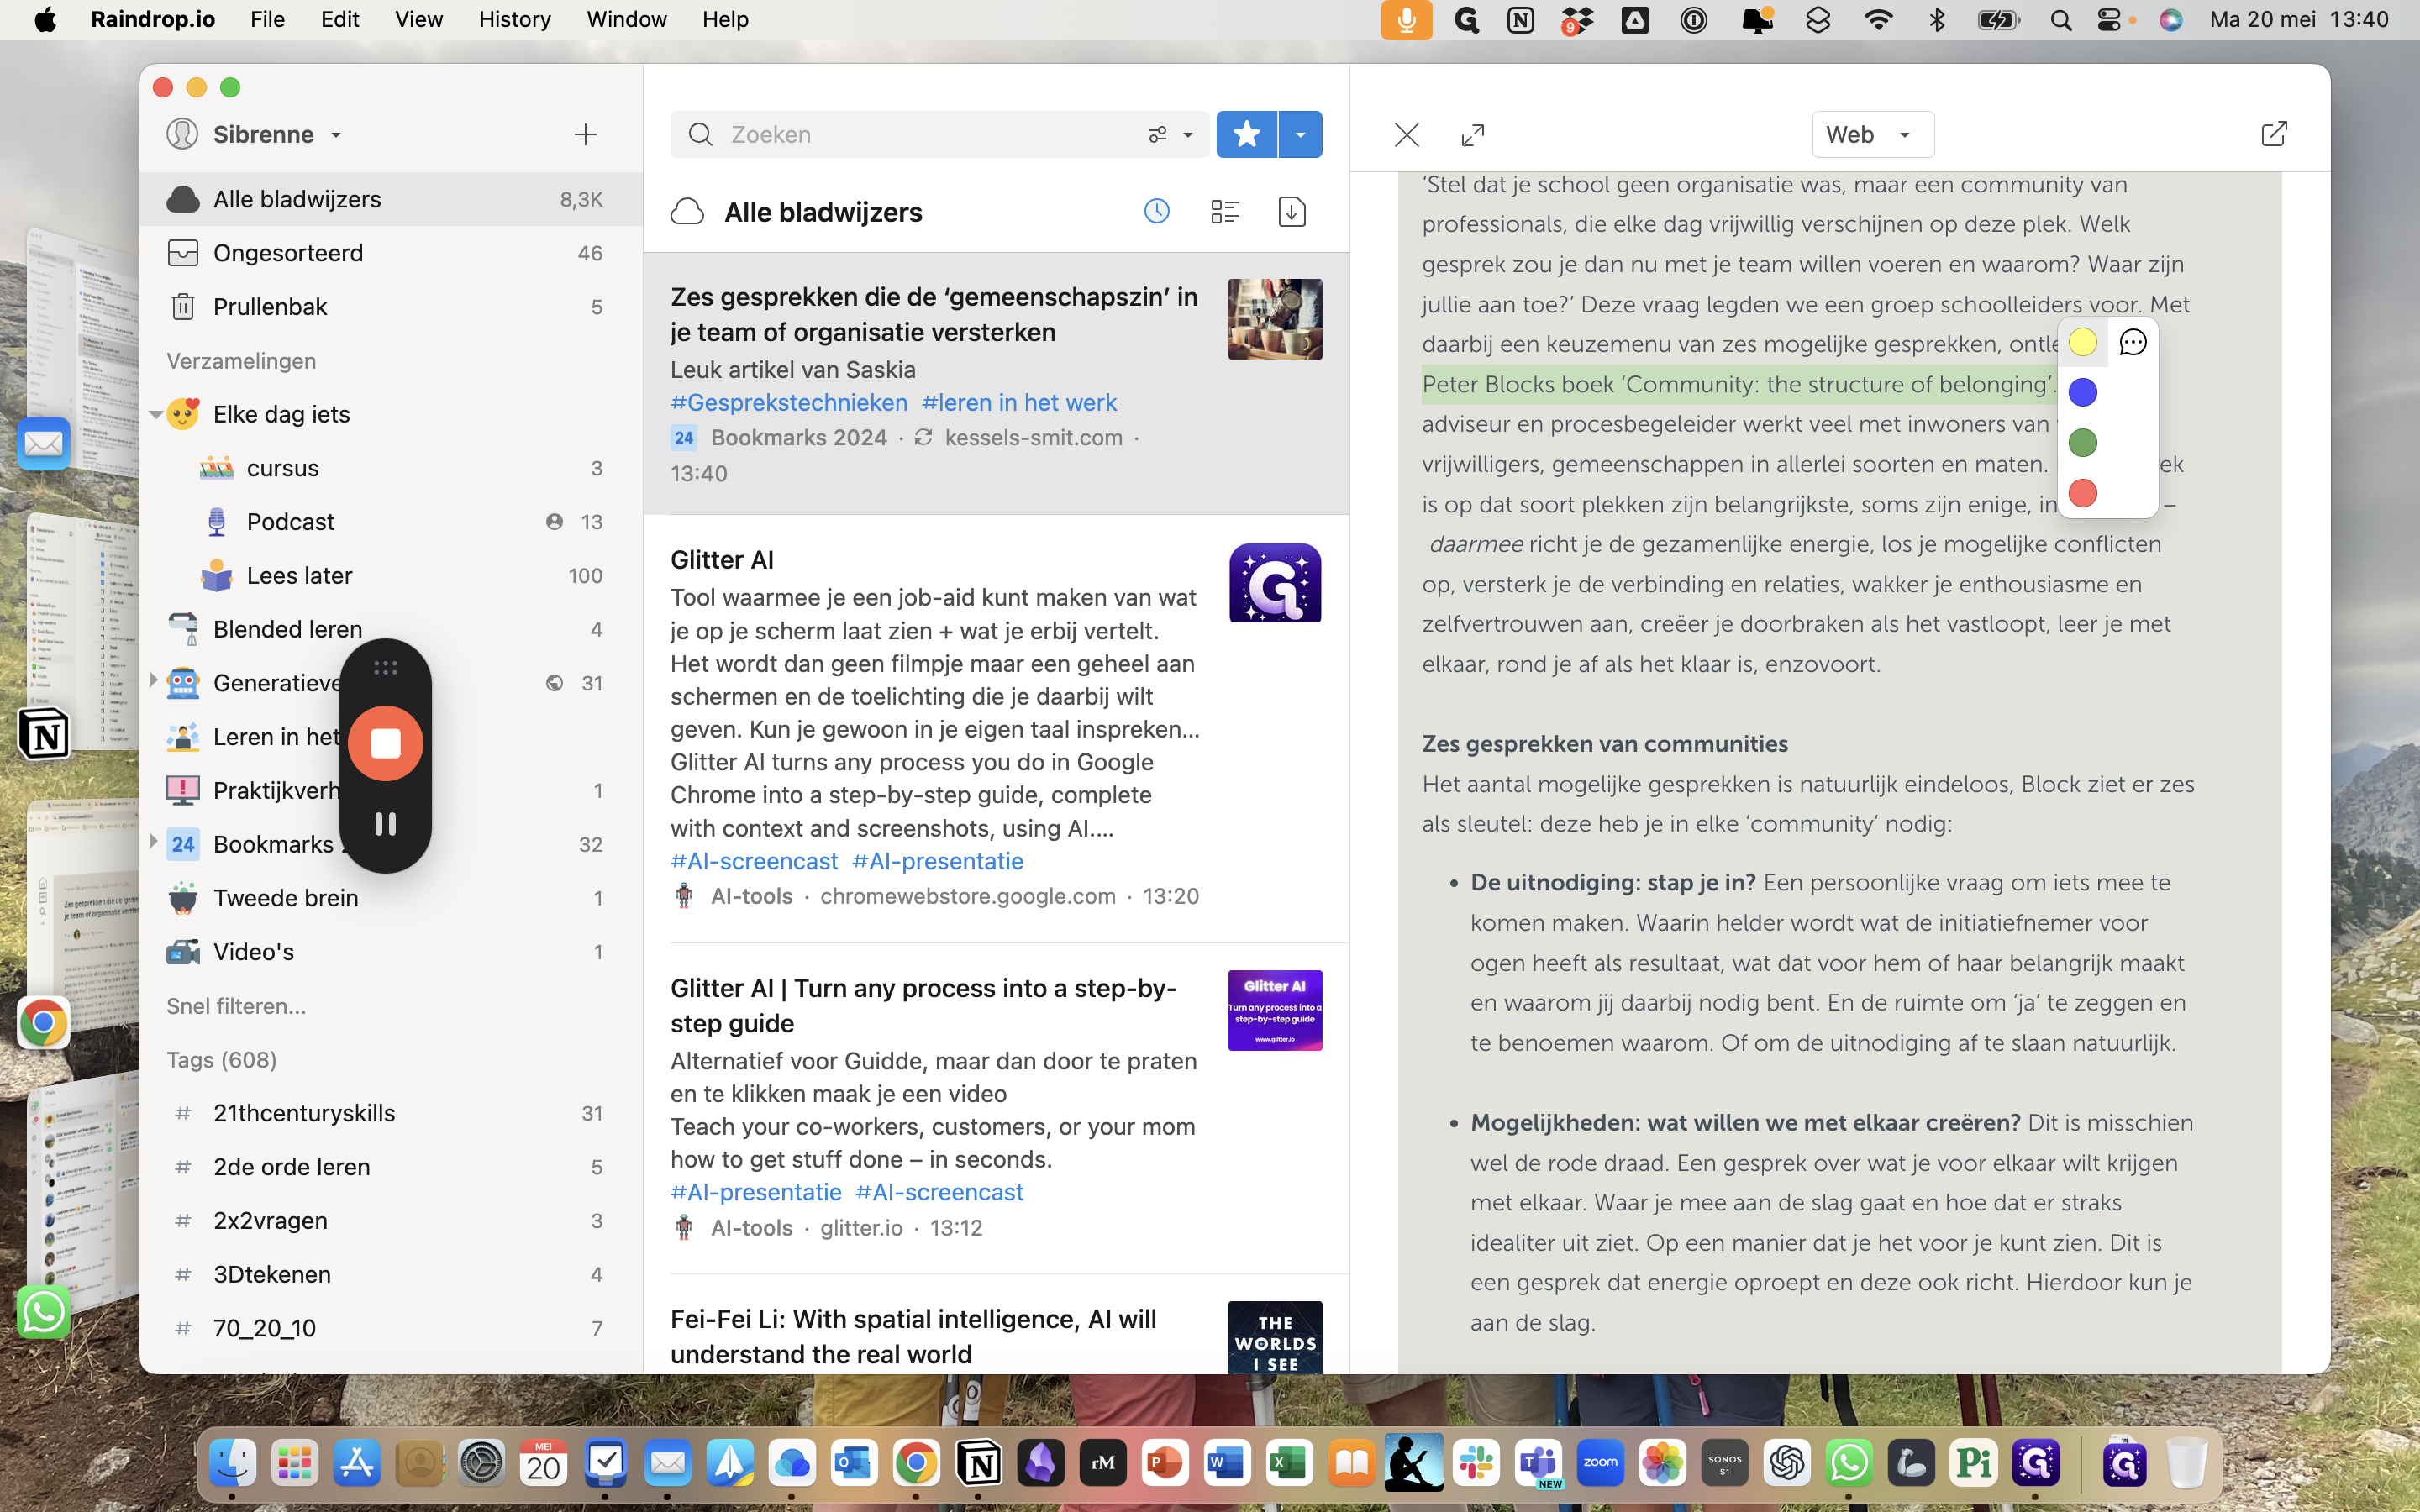Click the blue star add bookmark button

pyautogui.click(x=1246, y=134)
